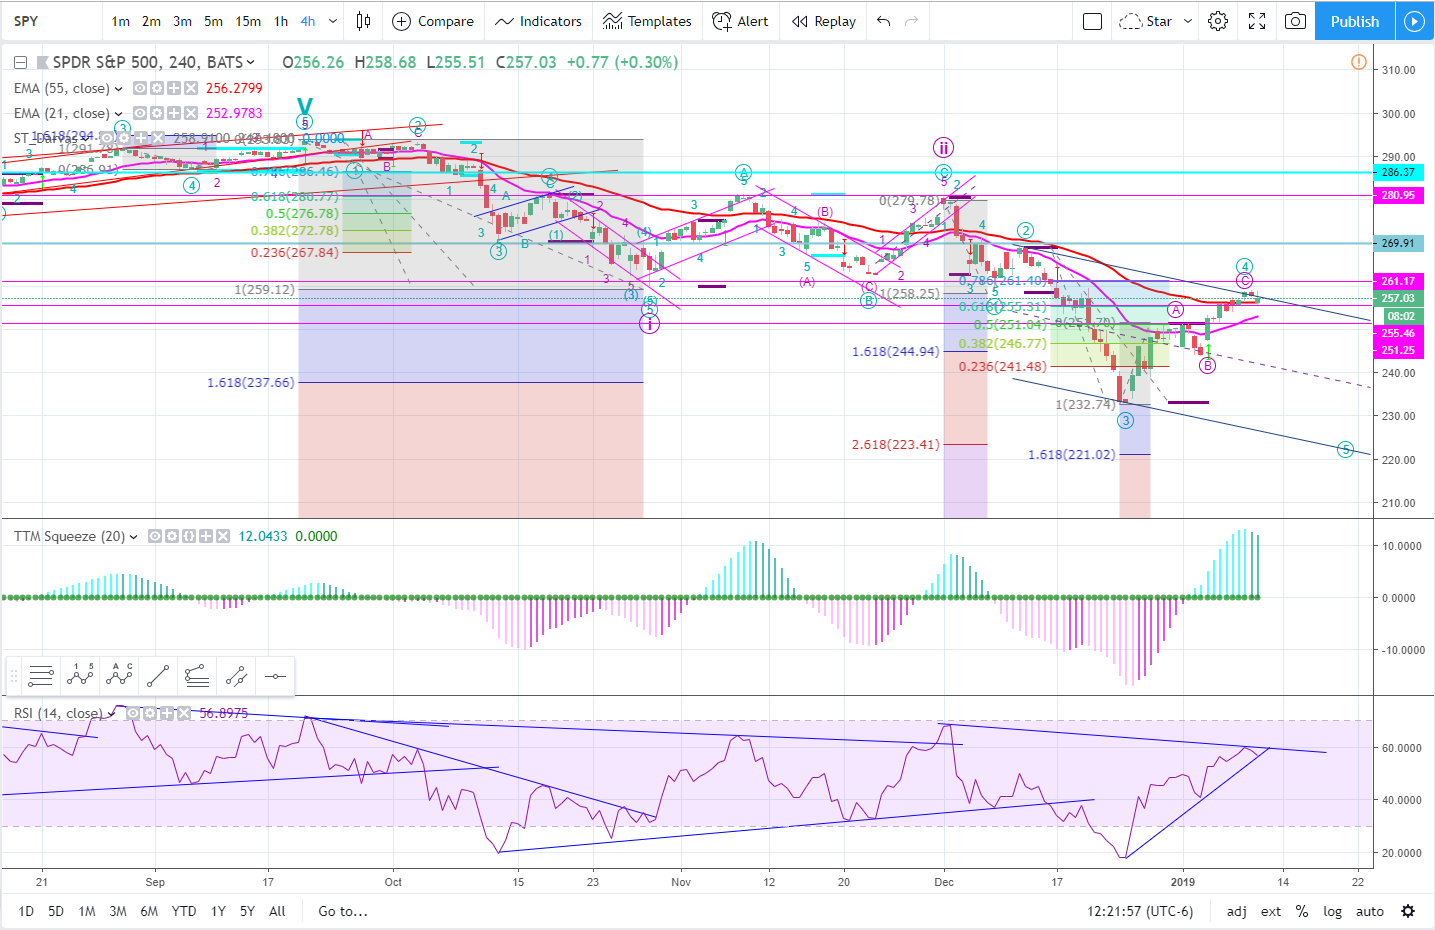The image size is (1435, 930).
Task: Select the 4h timeframe
Action: point(308,21)
